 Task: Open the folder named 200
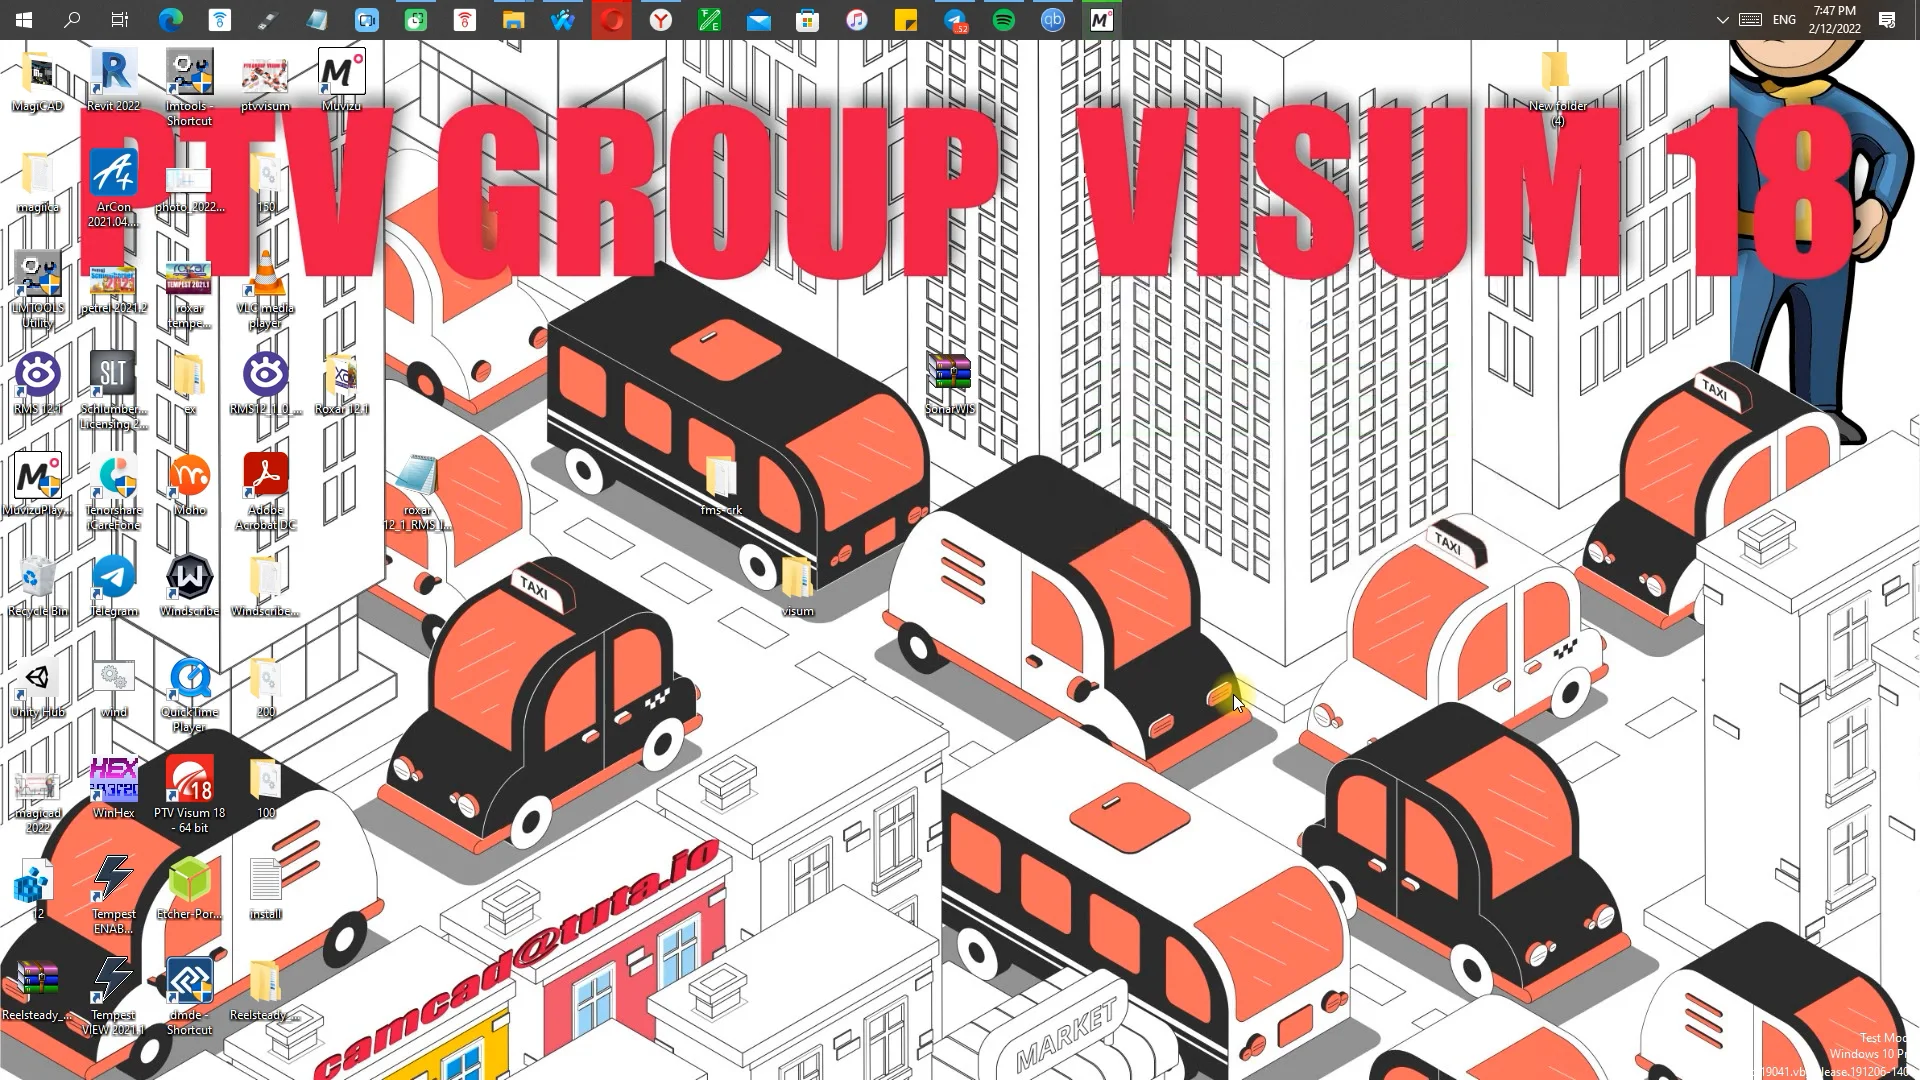pyautogui.click(x=265, y=687)
